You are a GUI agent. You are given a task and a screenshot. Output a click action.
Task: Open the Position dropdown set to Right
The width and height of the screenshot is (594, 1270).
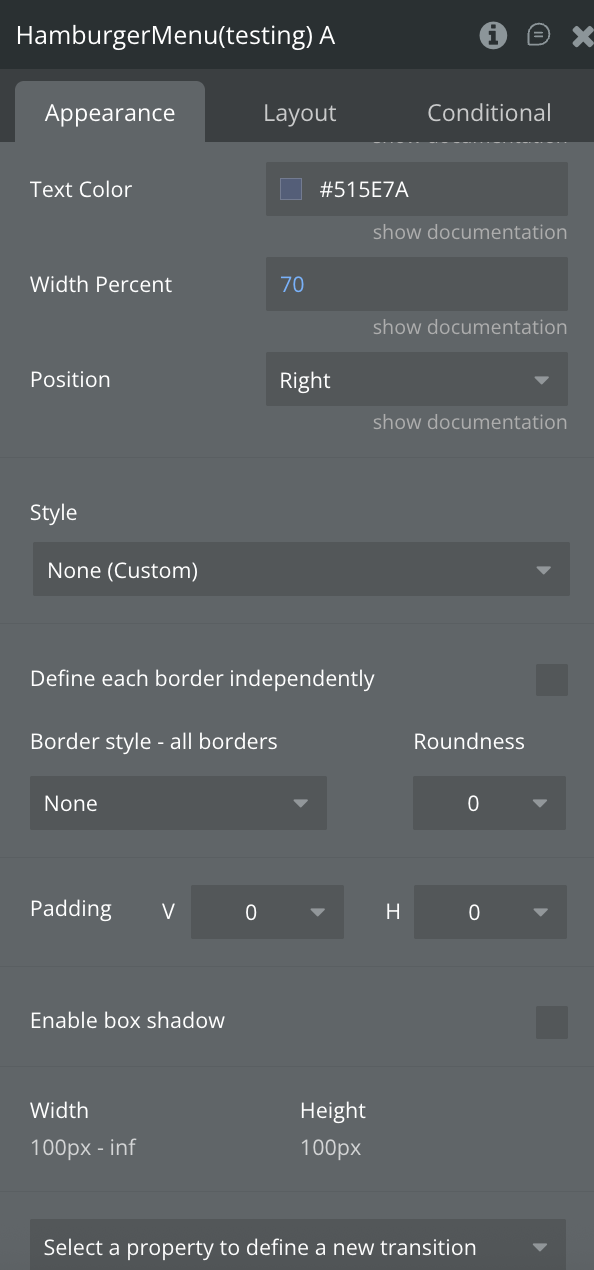click(417, 379)
